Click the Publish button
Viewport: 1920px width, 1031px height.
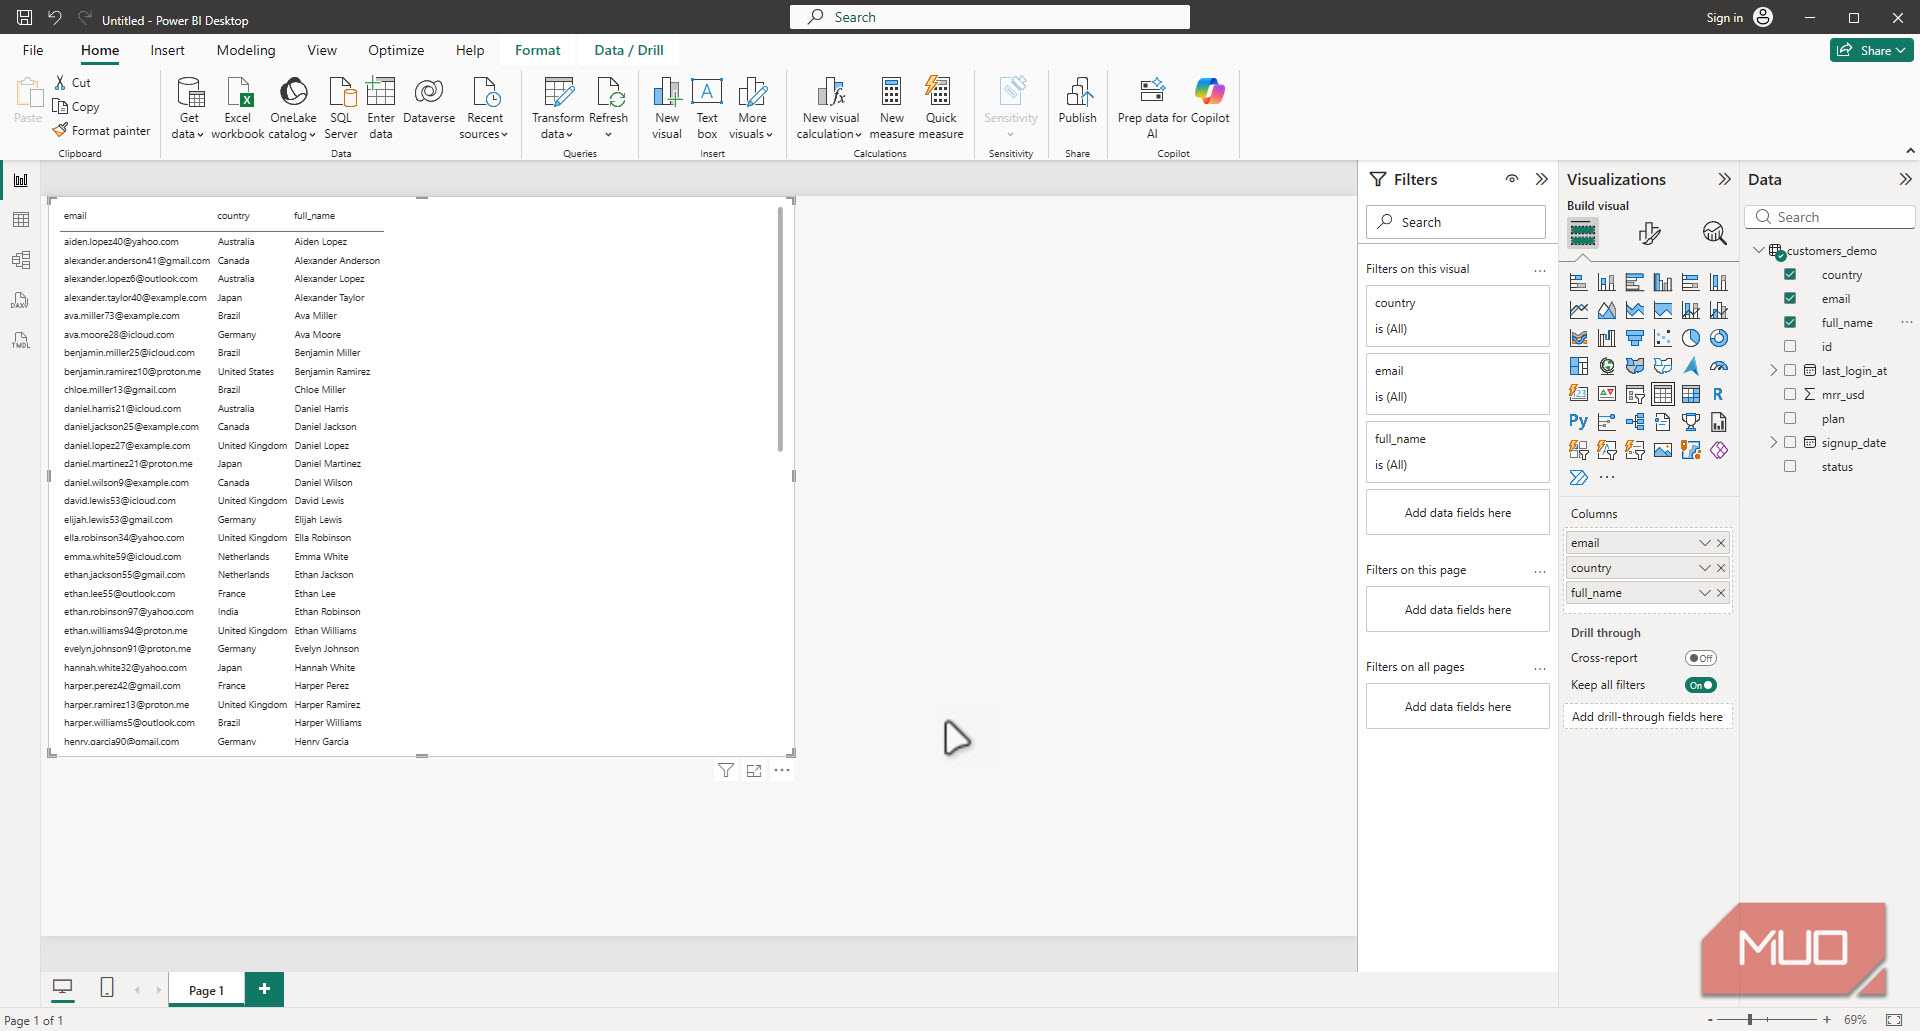pyautogui.click(x=1077, y=101)
